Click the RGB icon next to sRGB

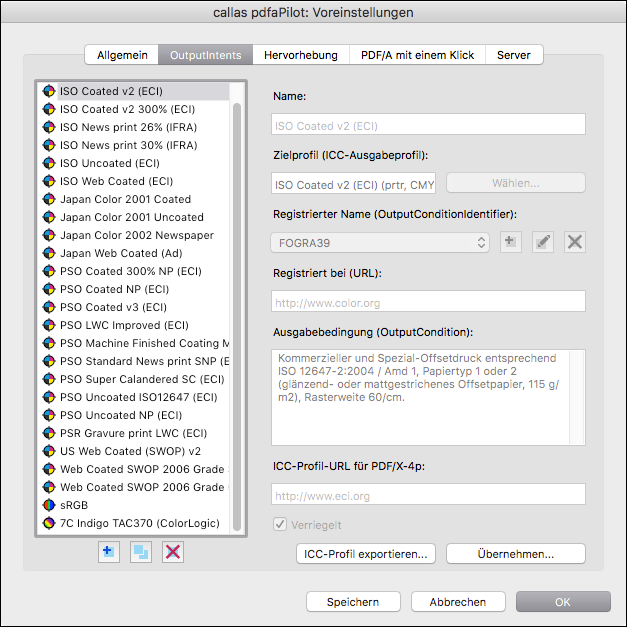[x=49, y=505]
